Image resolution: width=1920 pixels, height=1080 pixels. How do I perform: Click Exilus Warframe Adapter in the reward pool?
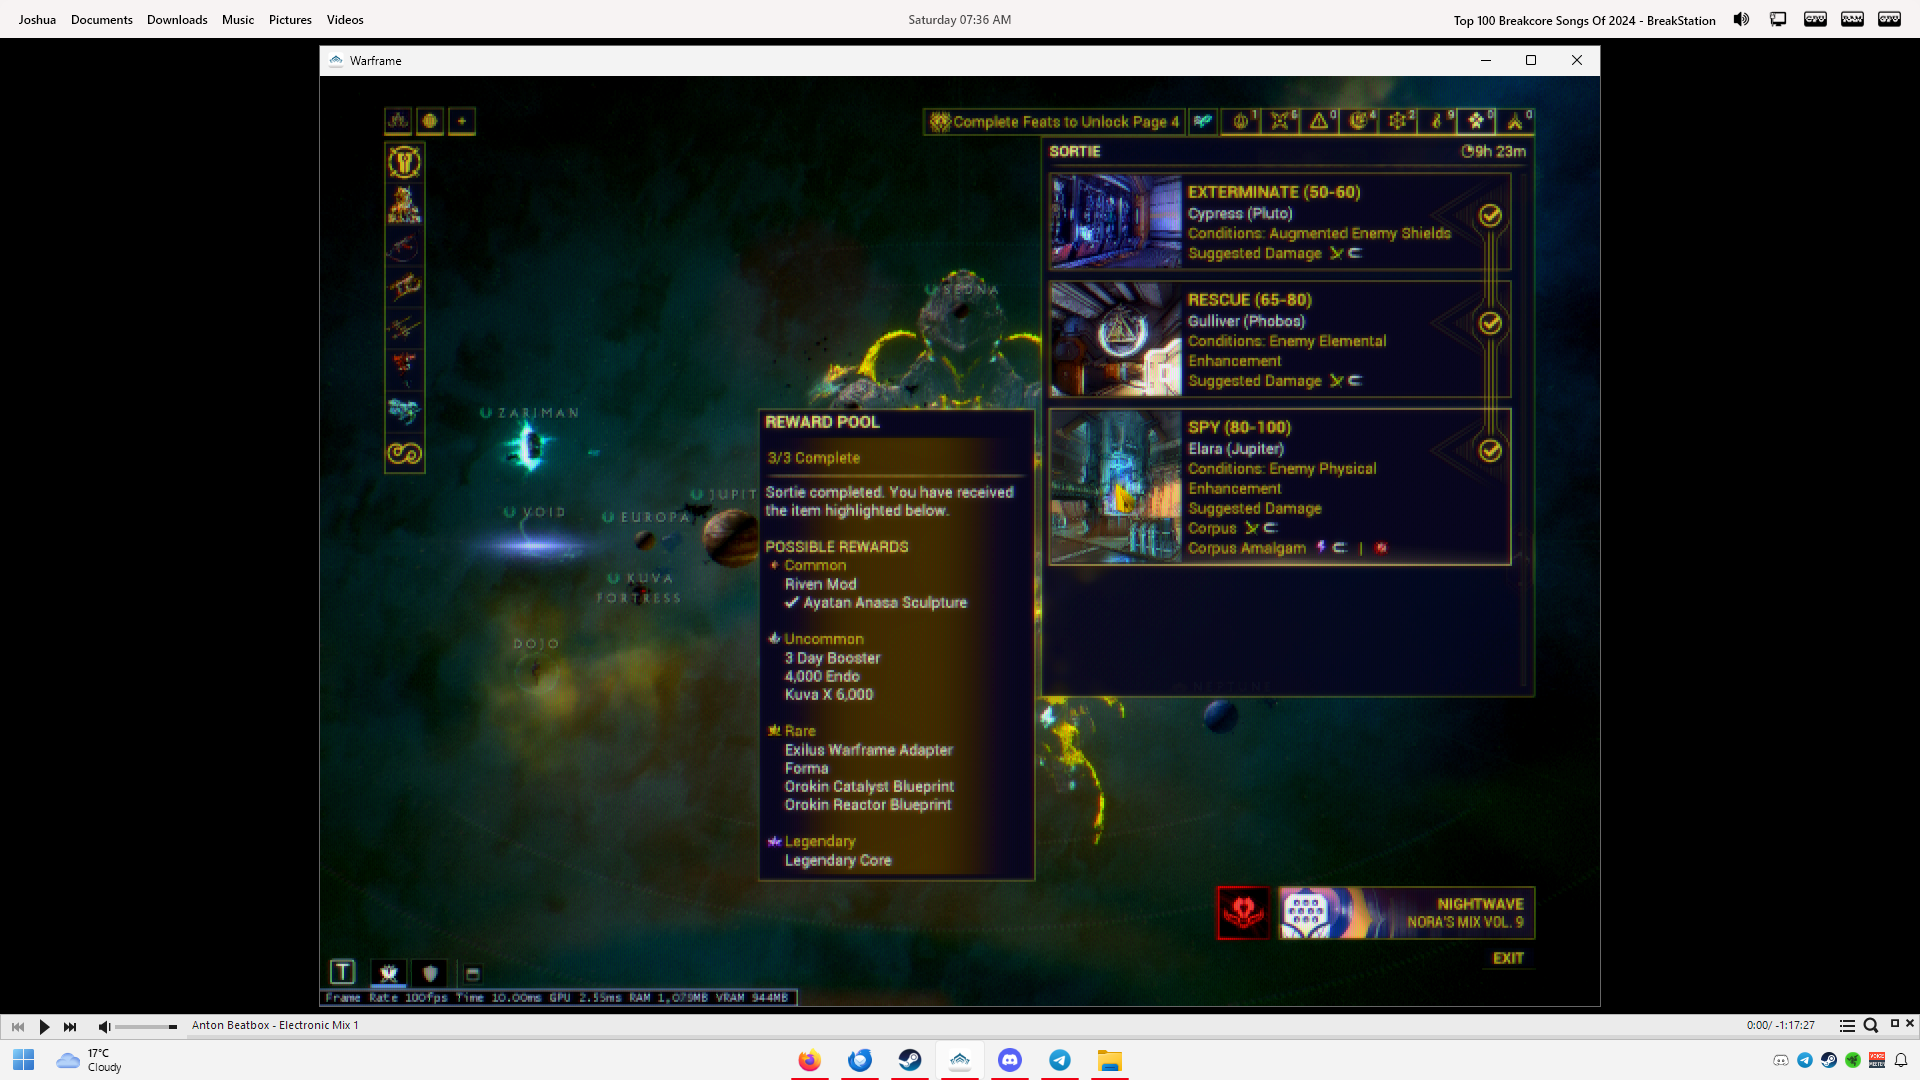(x=869, y=750)
